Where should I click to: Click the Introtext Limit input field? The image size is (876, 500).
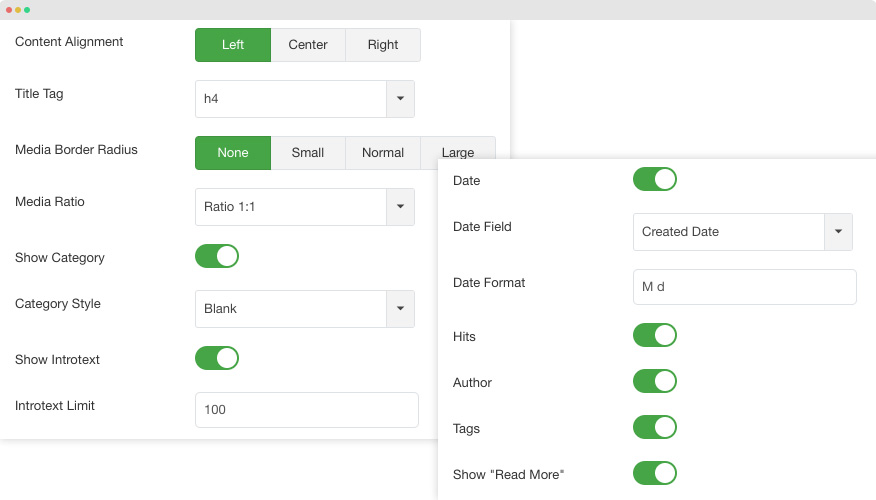307,409
